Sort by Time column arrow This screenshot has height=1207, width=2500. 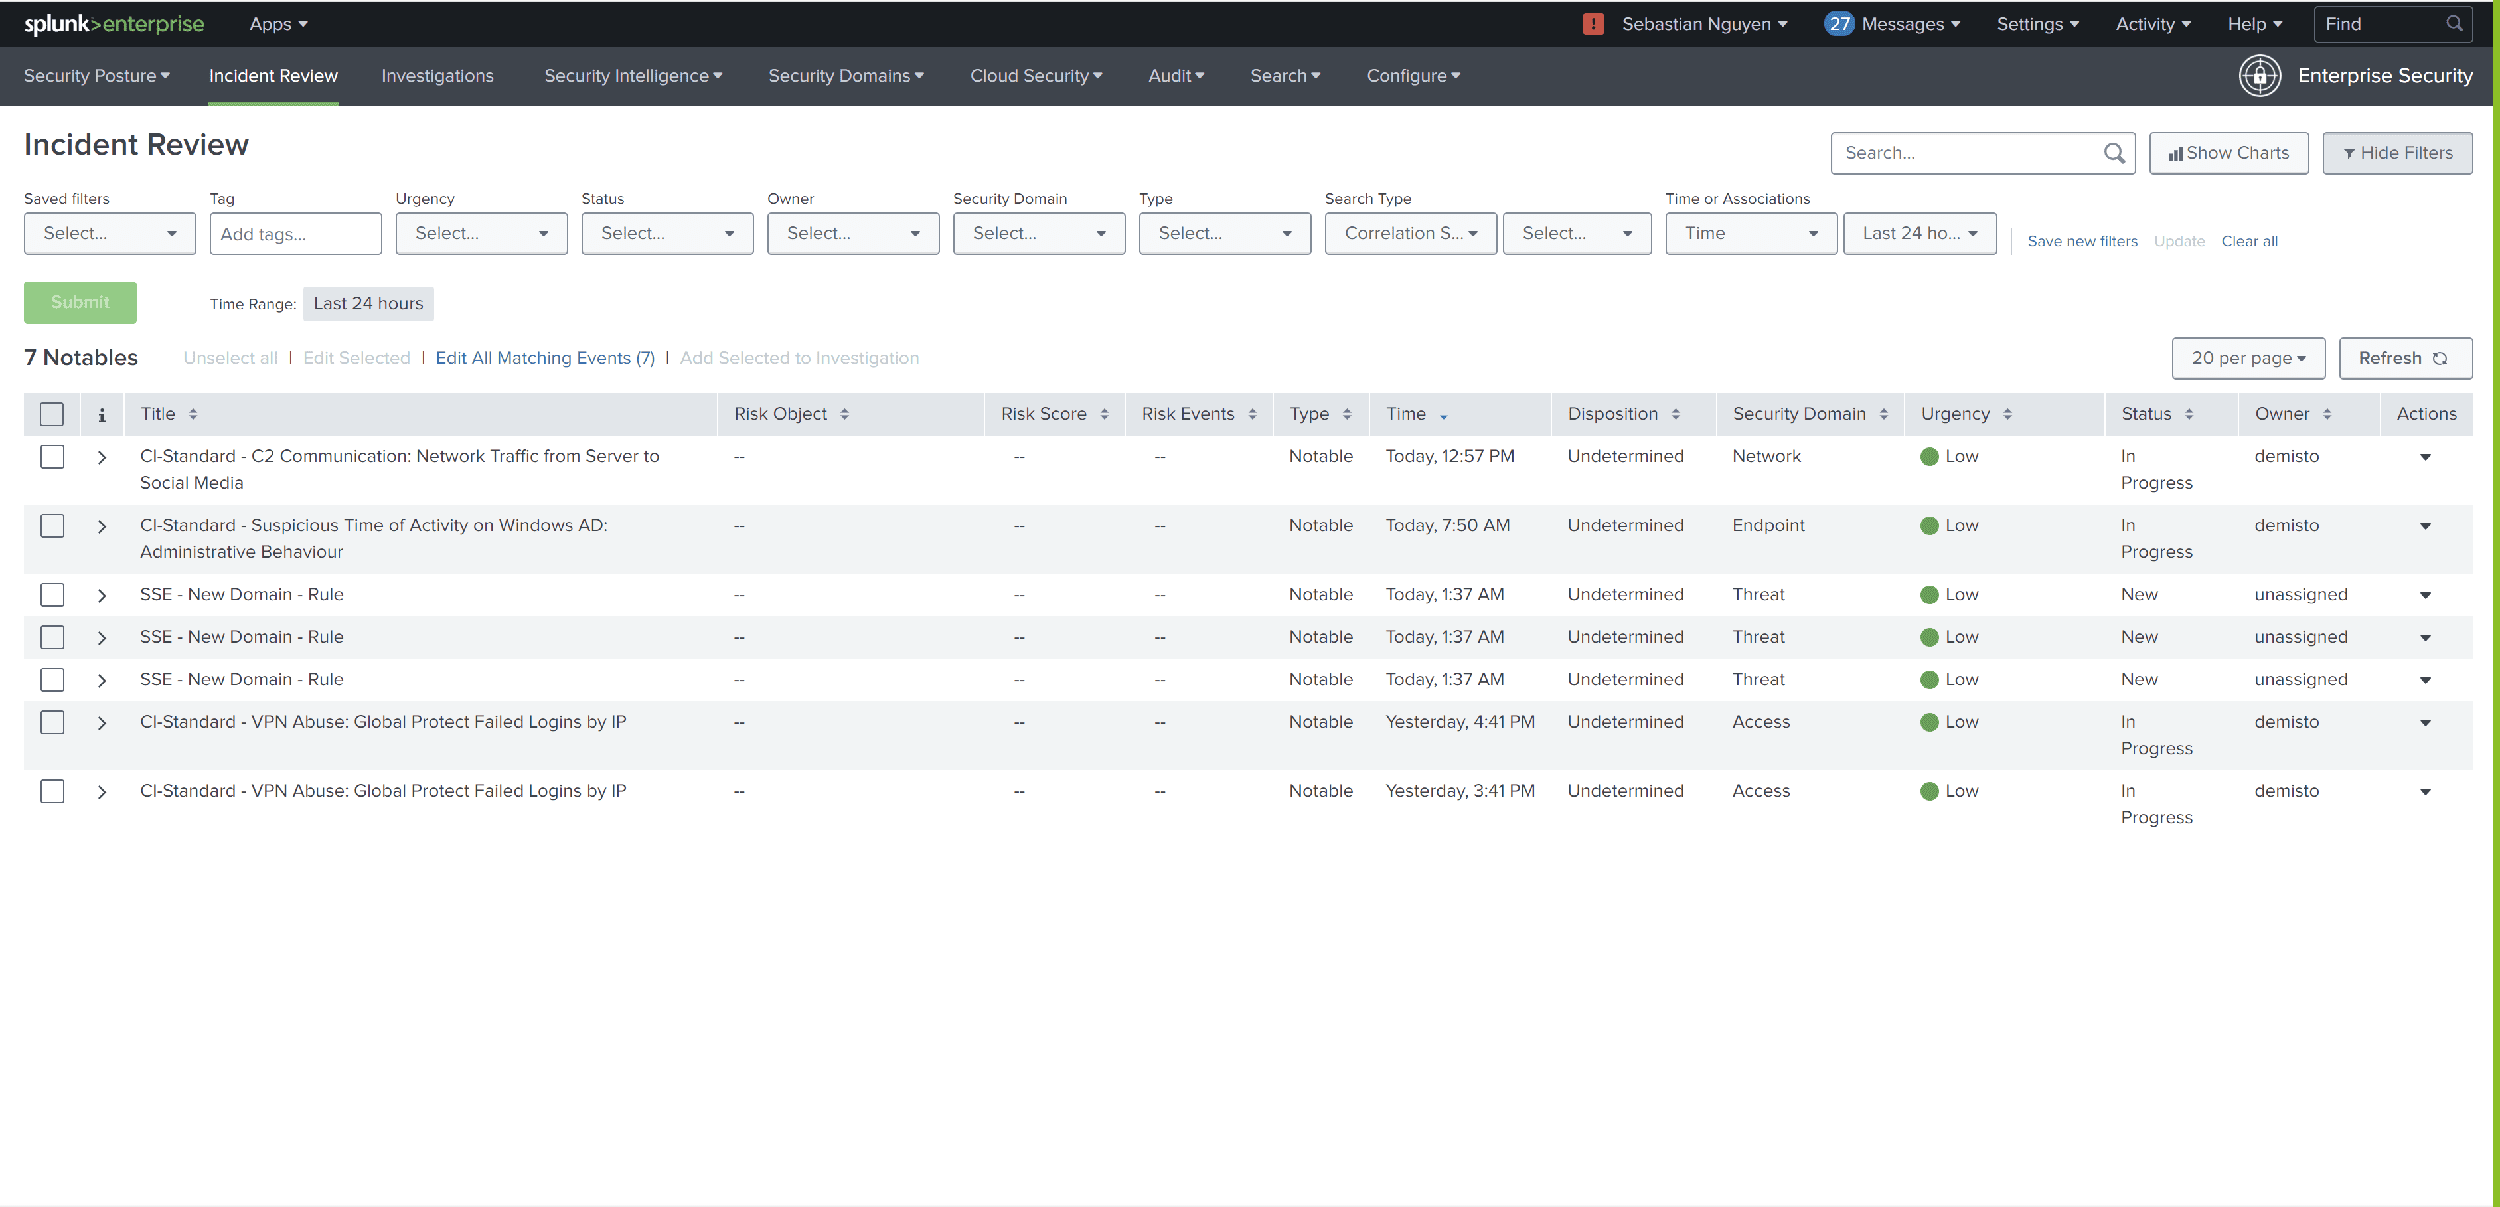(1444, 416)
